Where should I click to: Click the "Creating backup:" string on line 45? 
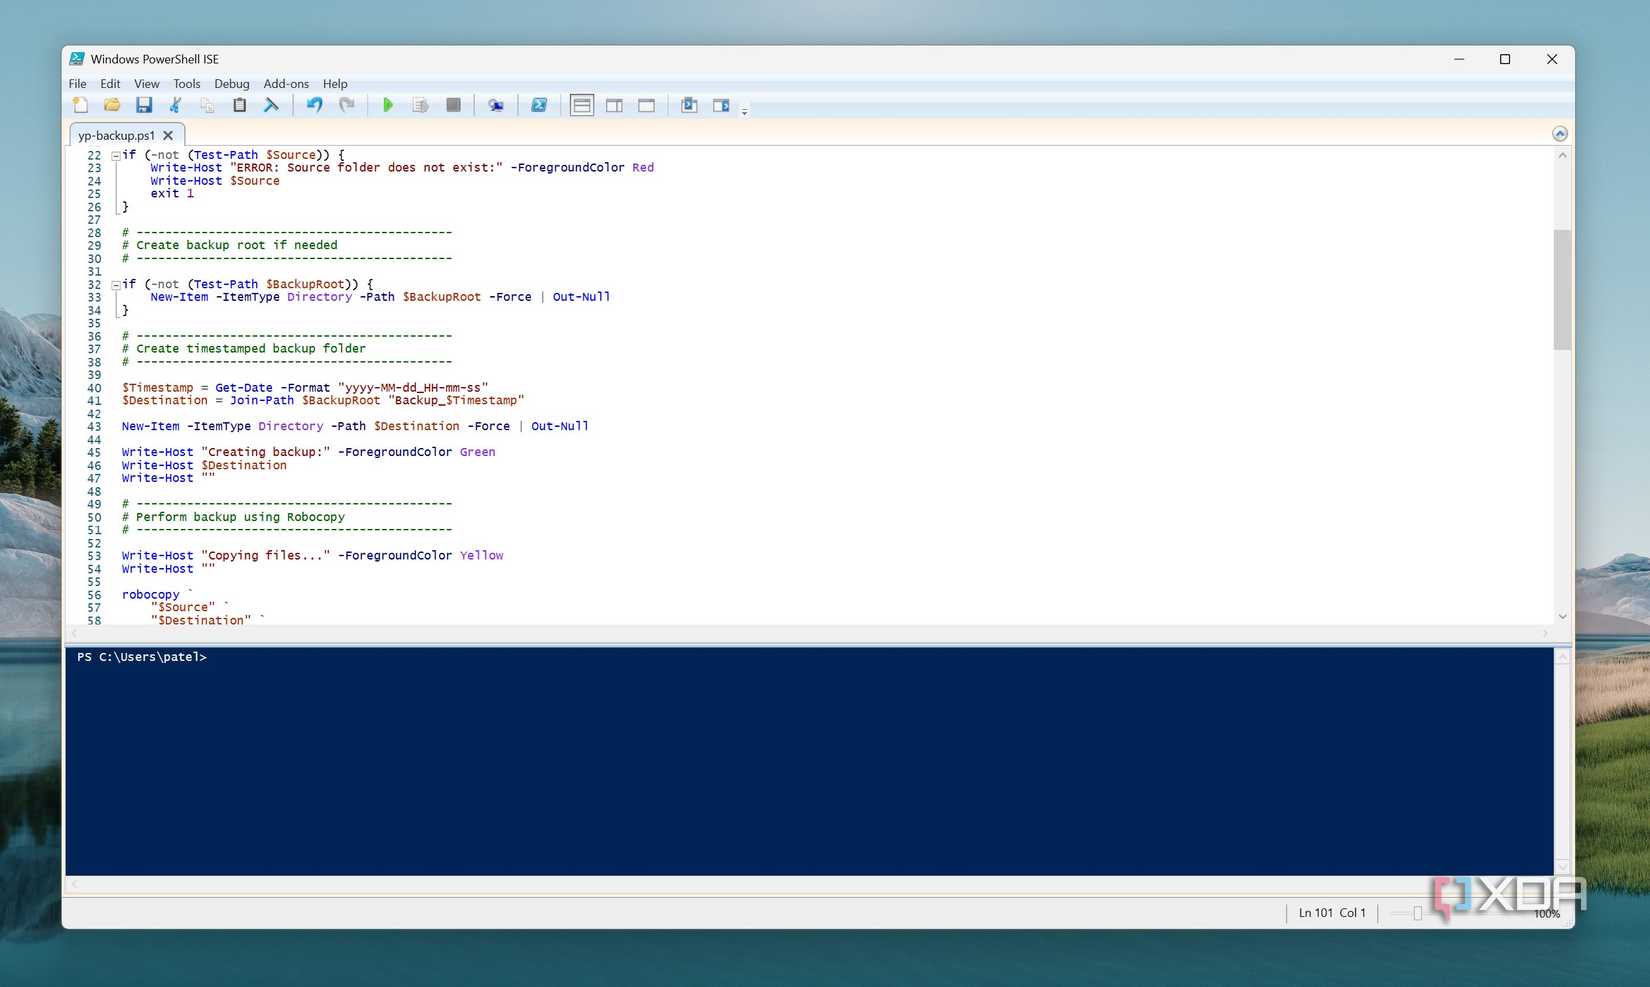[x=265, y=452]
